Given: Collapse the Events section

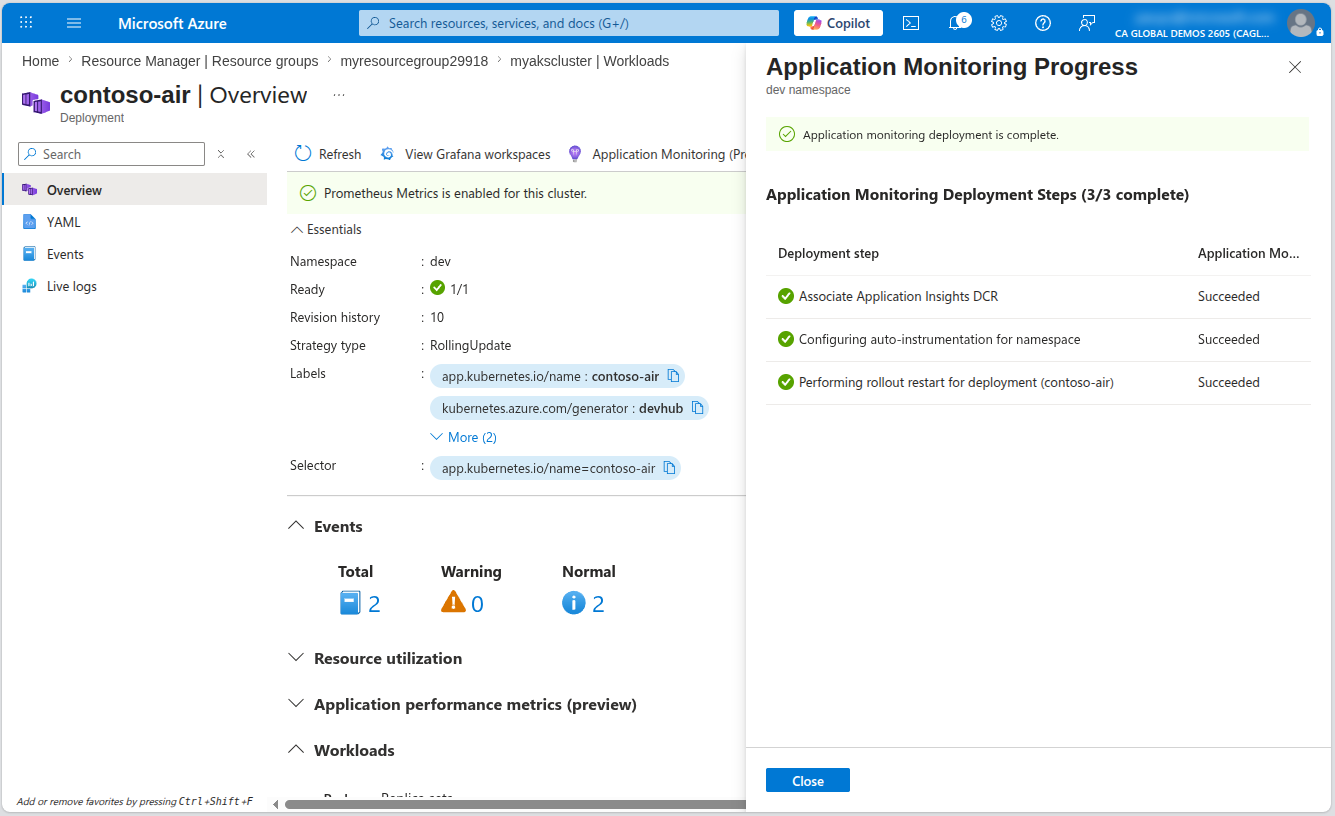Looking at the screenshot, I should pyautogui.click(x=326, y=526).
